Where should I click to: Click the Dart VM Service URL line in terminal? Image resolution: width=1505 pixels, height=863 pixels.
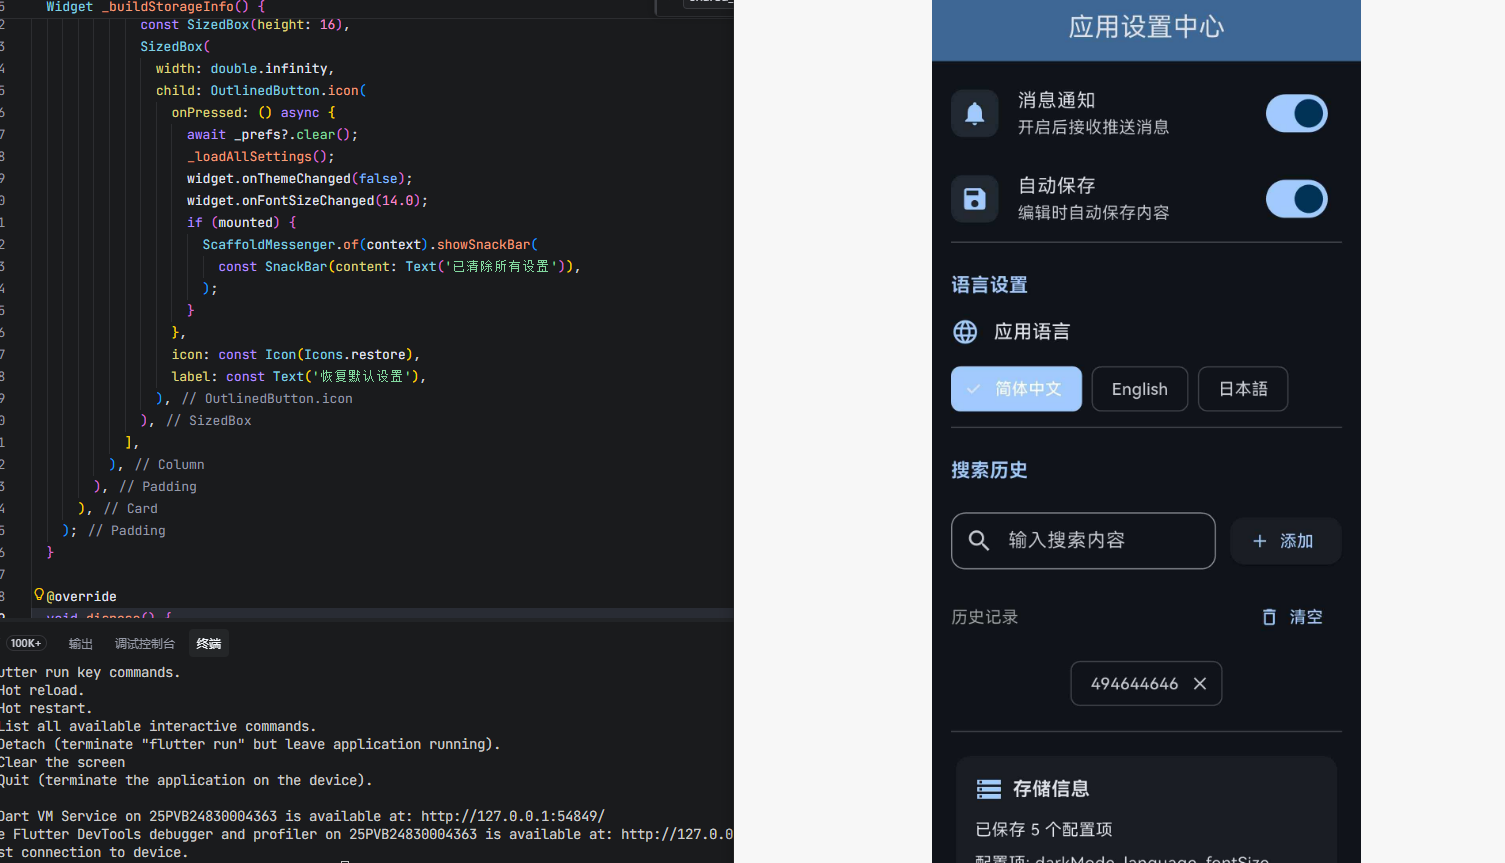(x=302, y=816)
